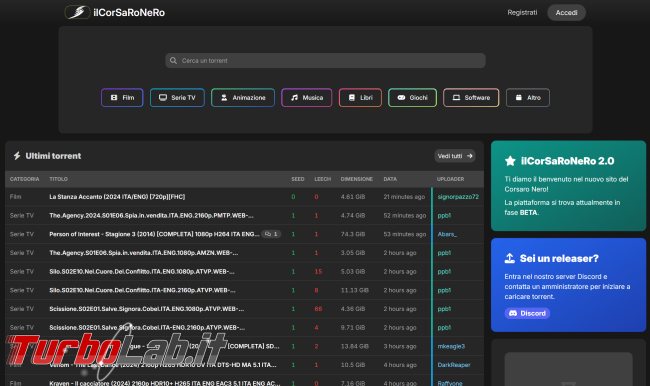Viewport: 650px width, 386px height.
Task: Click the upload icon beside Sei un releaser
Action: 510,258
